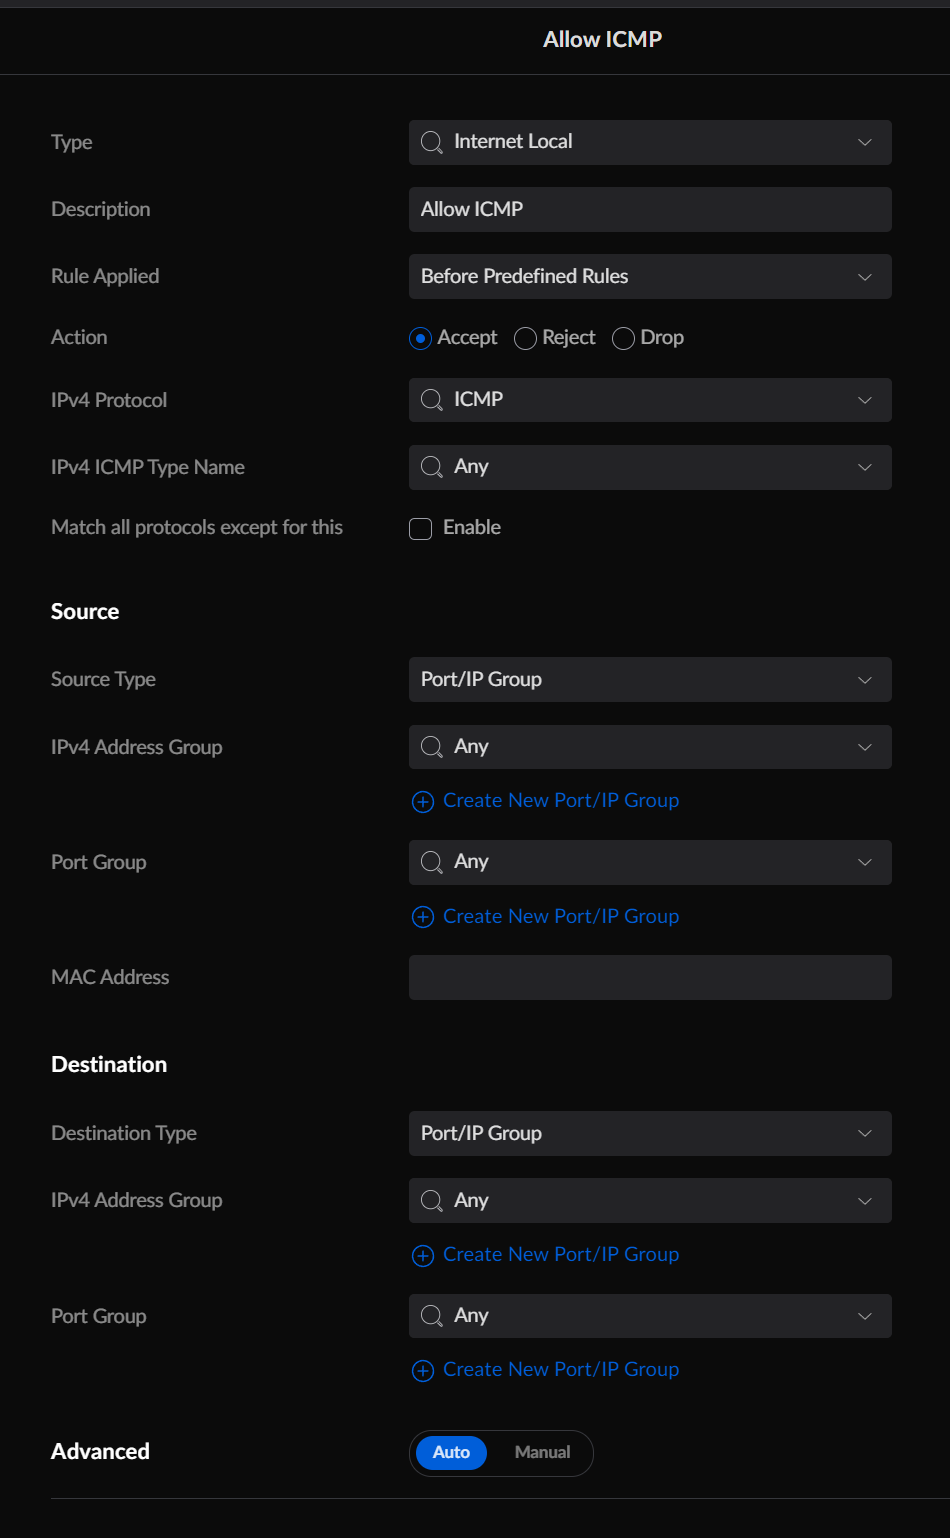This screenshot has height=1538, width=950.
Task: Click the Description text field
Action: tap(650, 210)
